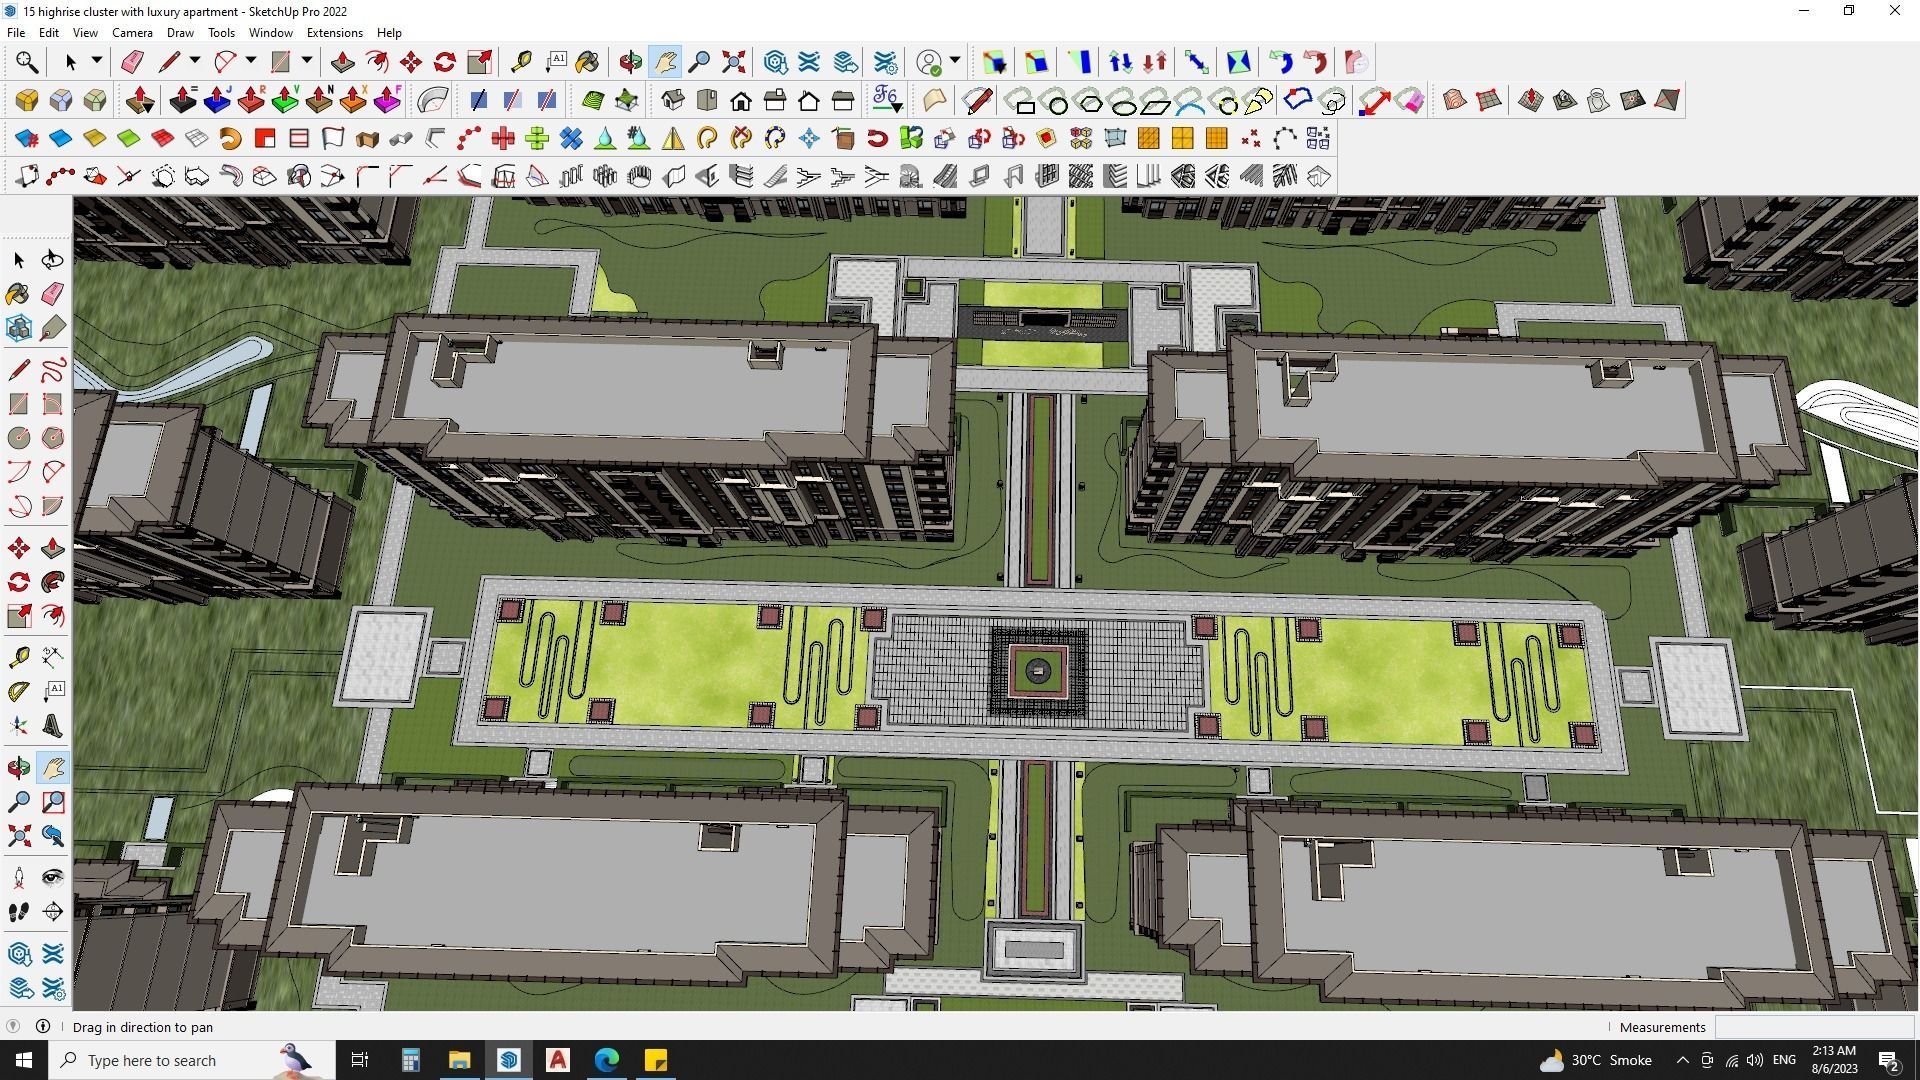The width and height of the screenshot is (1920, 1080).
Task: Expand the Arc tool dropdown arrow
Action: (x=251, y=61)
